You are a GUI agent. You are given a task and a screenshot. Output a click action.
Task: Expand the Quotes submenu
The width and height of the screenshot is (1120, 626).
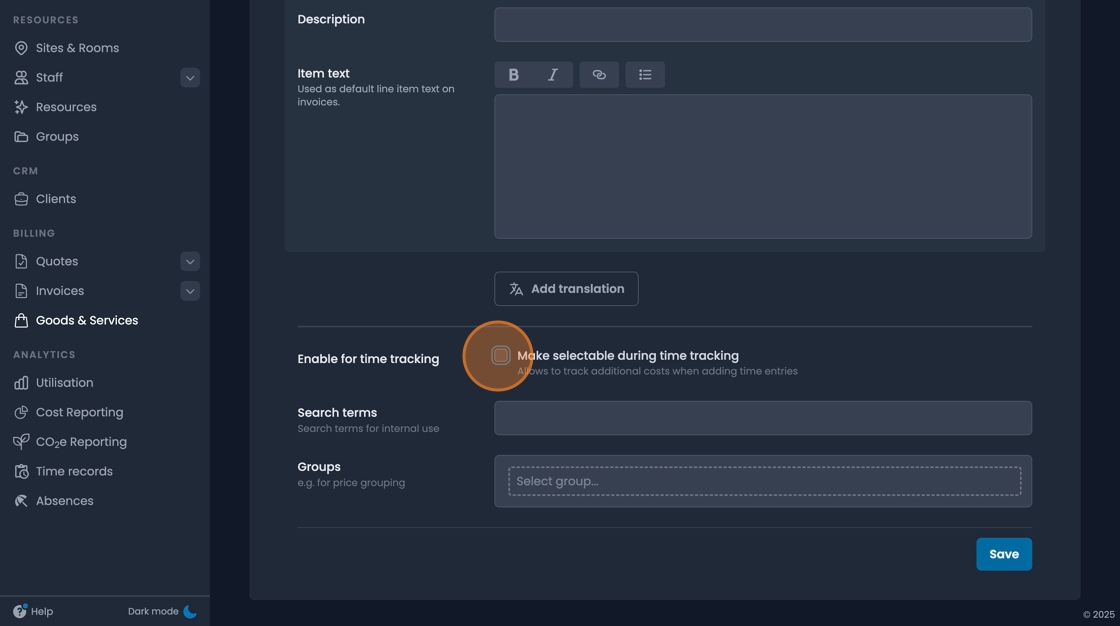point(190,261)
